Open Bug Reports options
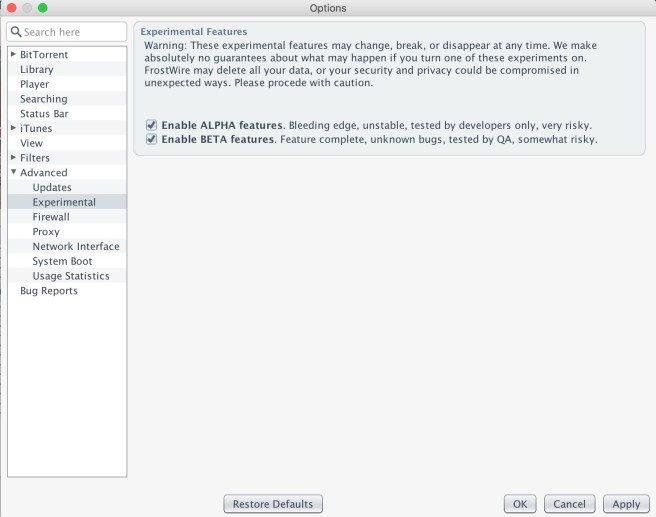This screenshot has height=517, width=656. [49, 291]
